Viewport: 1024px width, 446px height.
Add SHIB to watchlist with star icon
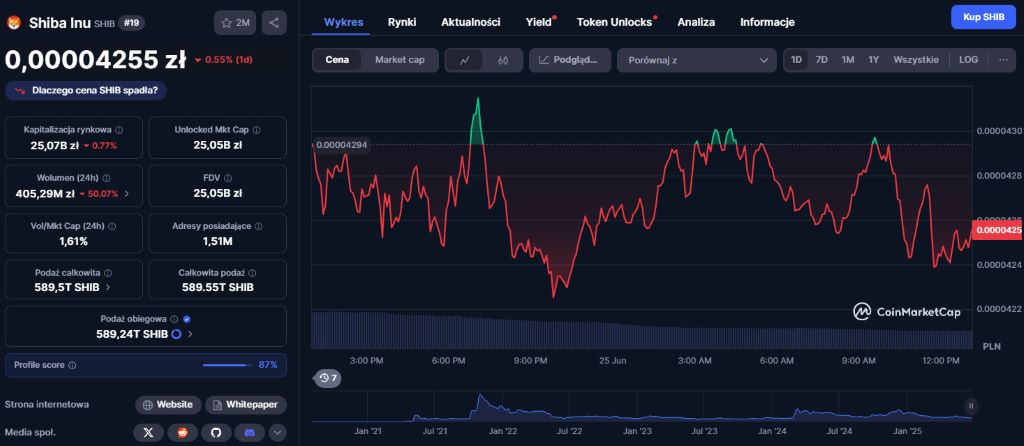click(x=235, y=23)
